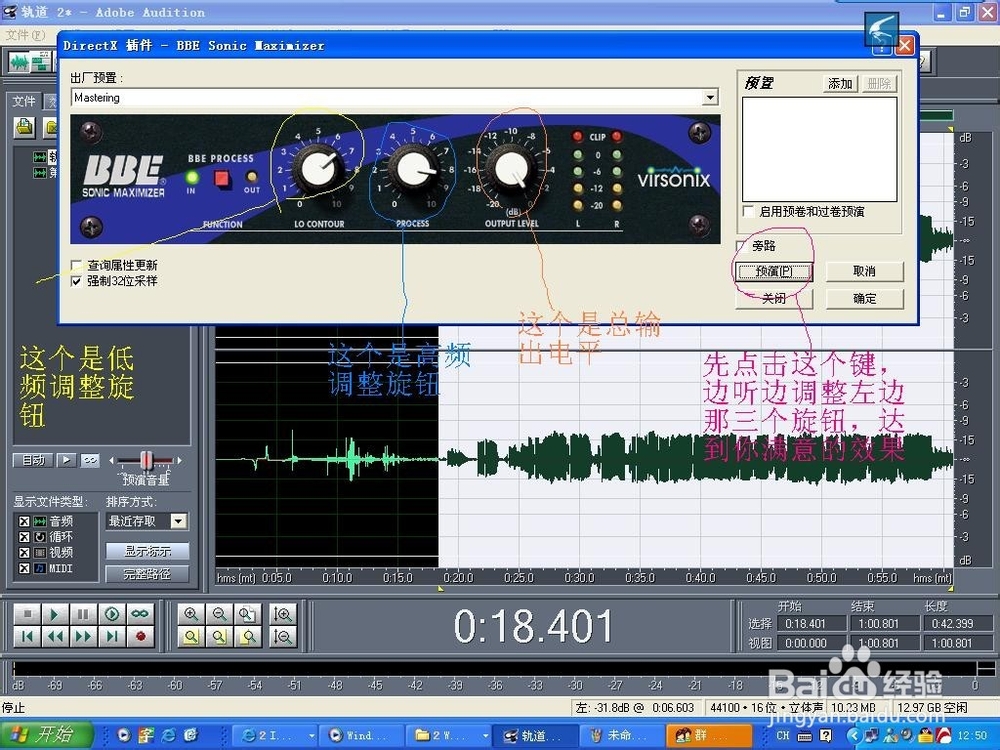Click the OUTPUT LEVEL knob
Viewport: 1000px width, 750px height.
[x=510, y=170]
